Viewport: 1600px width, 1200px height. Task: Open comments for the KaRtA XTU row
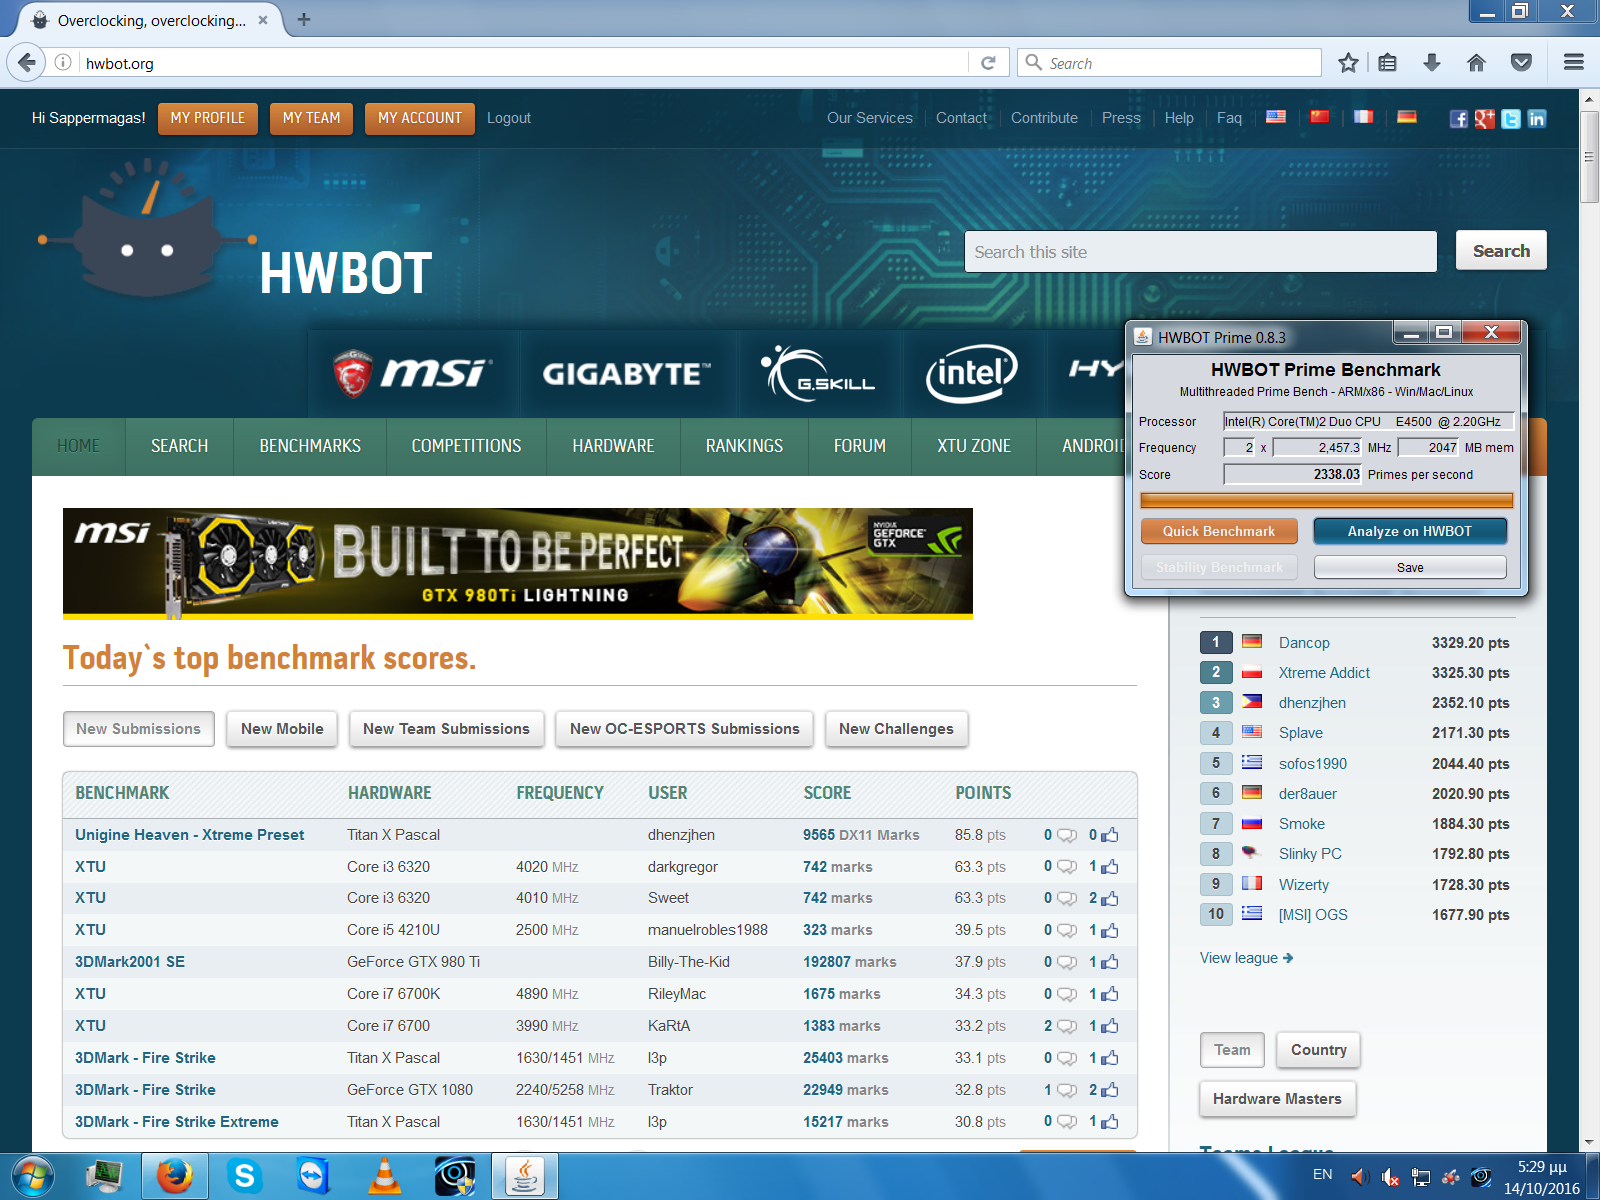pos(1067,1026)
